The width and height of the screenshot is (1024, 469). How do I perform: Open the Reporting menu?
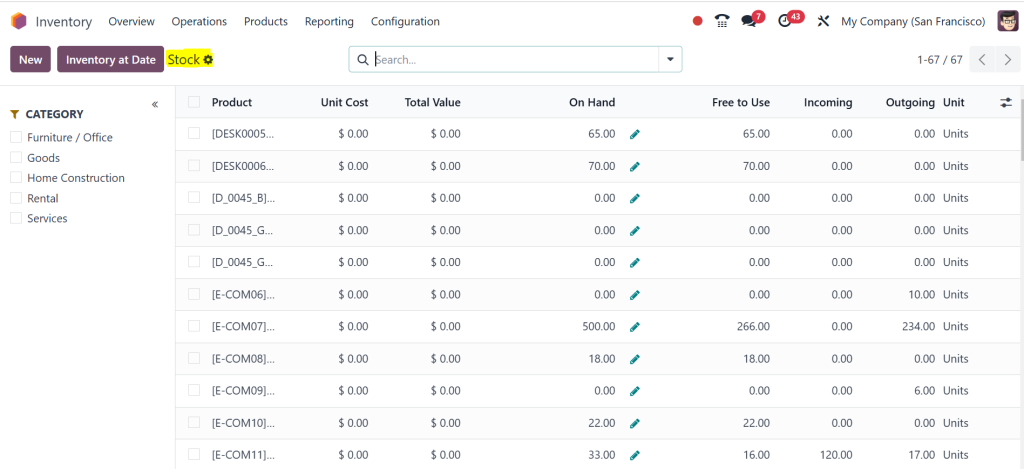click(x=329, y=22)
